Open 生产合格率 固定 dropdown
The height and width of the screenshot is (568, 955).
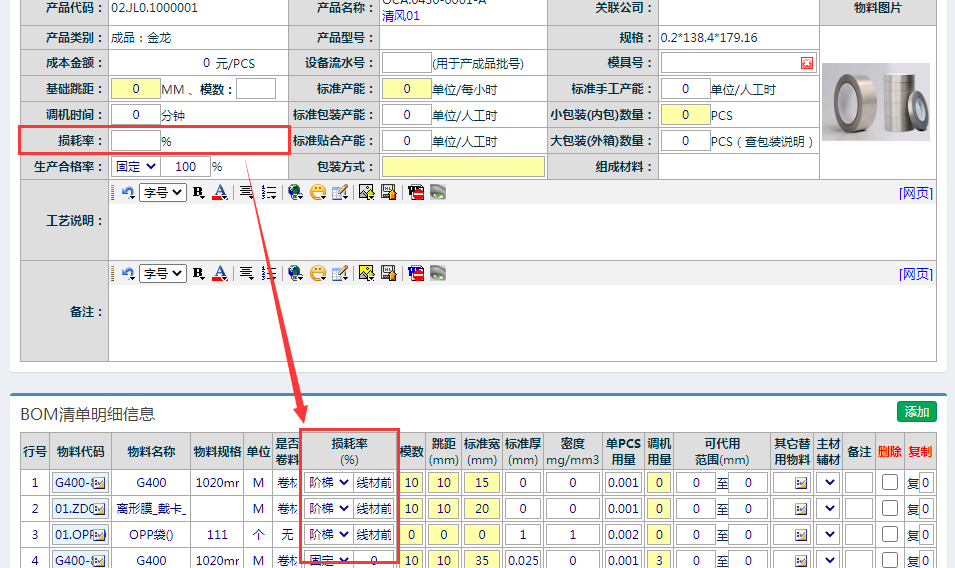[135, 167]
